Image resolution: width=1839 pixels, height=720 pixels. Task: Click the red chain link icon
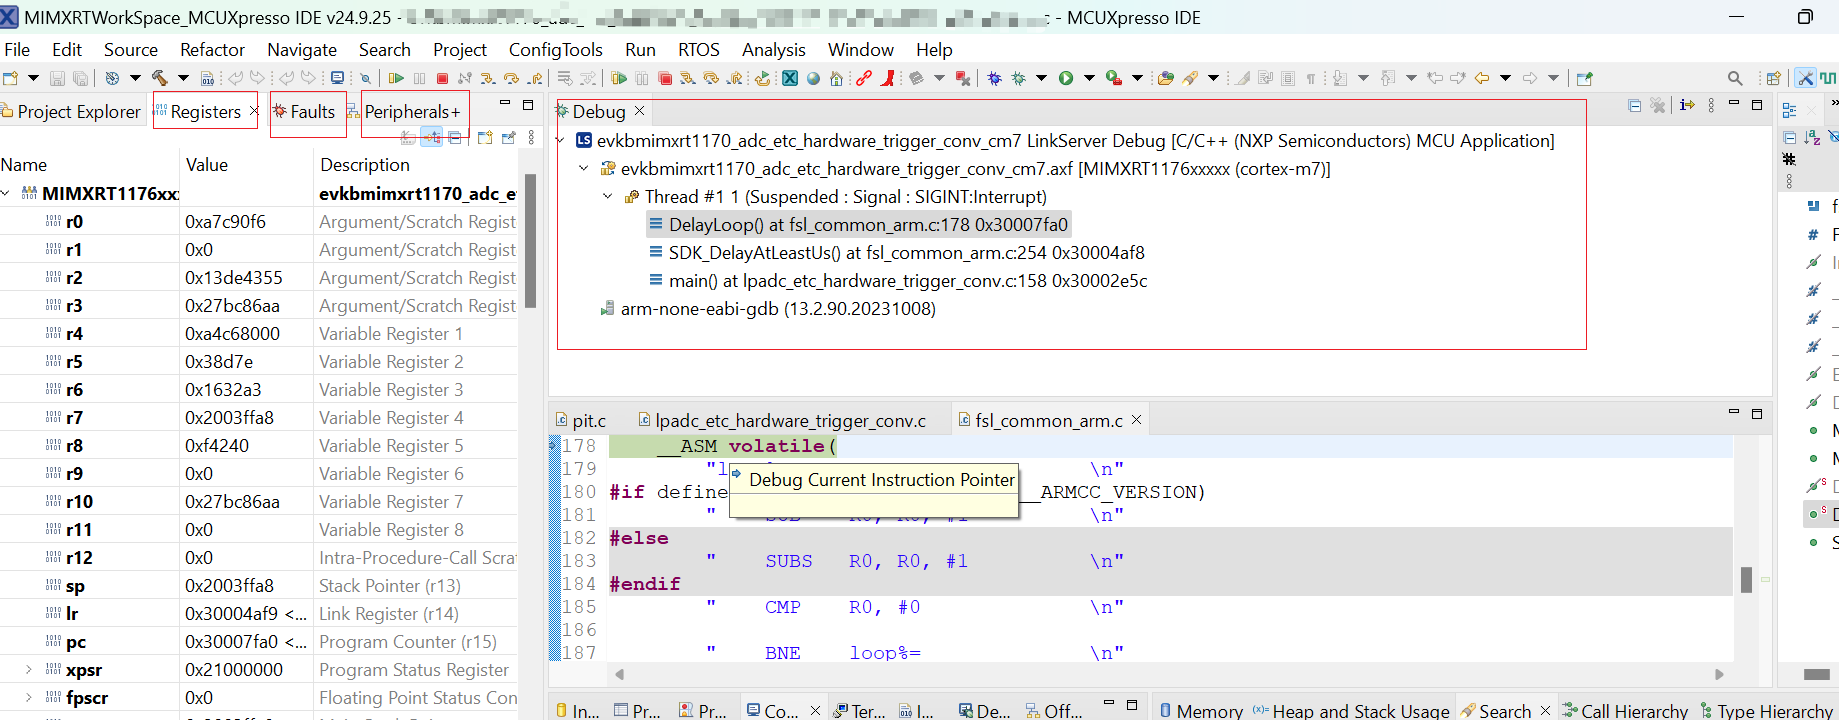click(x=864, y=78)
